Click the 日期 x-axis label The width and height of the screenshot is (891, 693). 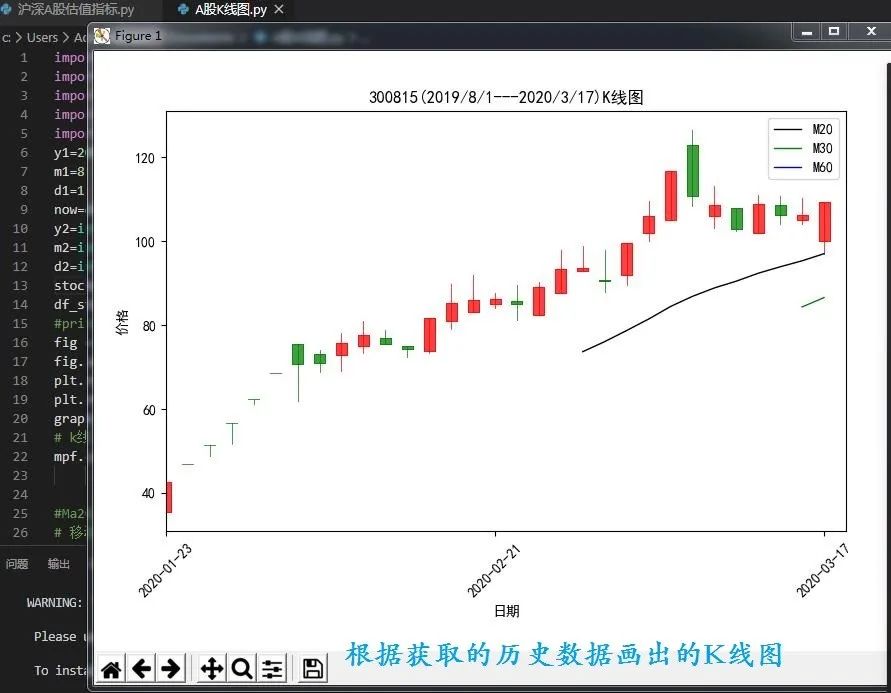[506, 611]
